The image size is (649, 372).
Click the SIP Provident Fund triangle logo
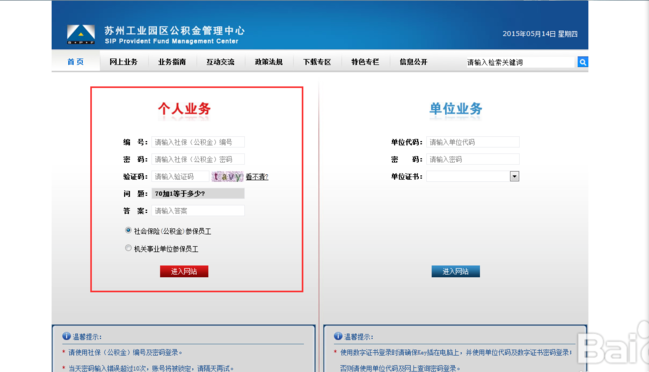pyautogui.click(x=81, y=34)
